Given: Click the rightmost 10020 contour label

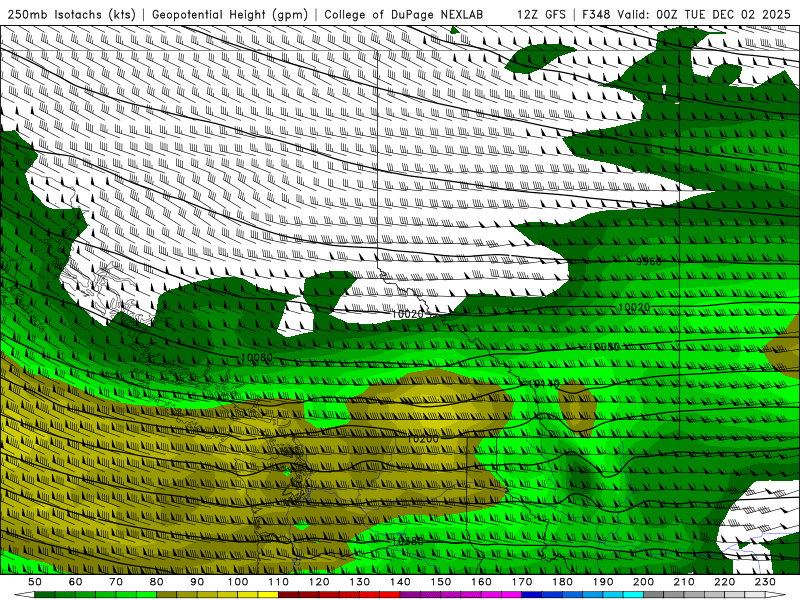Looking at the screenshot, I should coord(634,307).
